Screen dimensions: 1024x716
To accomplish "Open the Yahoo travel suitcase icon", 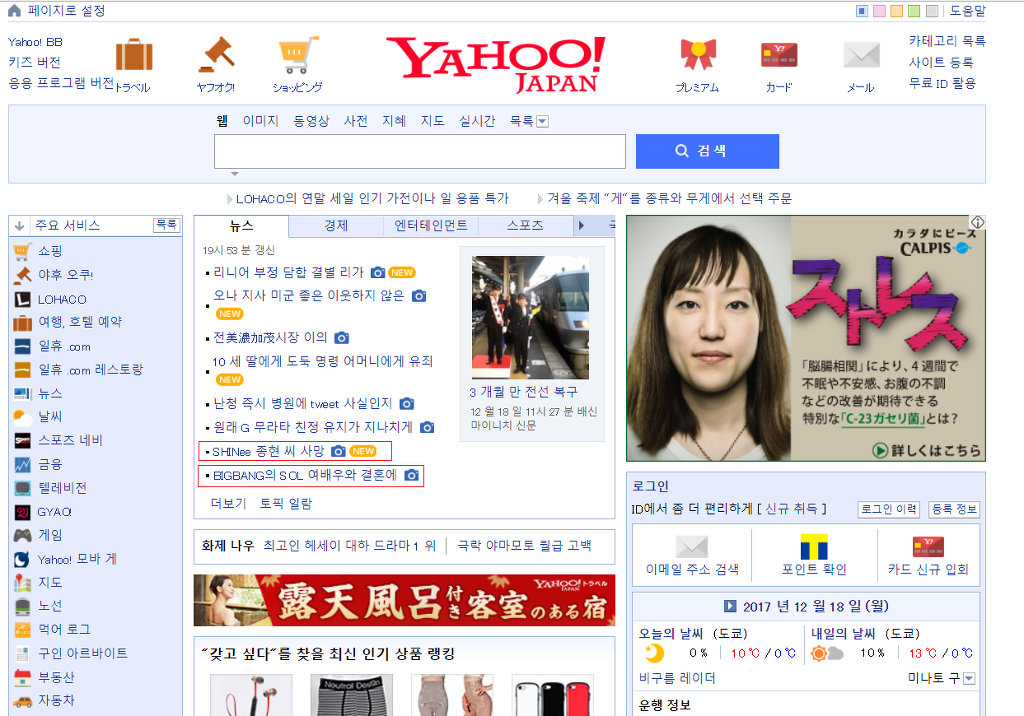I will point(134,55).
